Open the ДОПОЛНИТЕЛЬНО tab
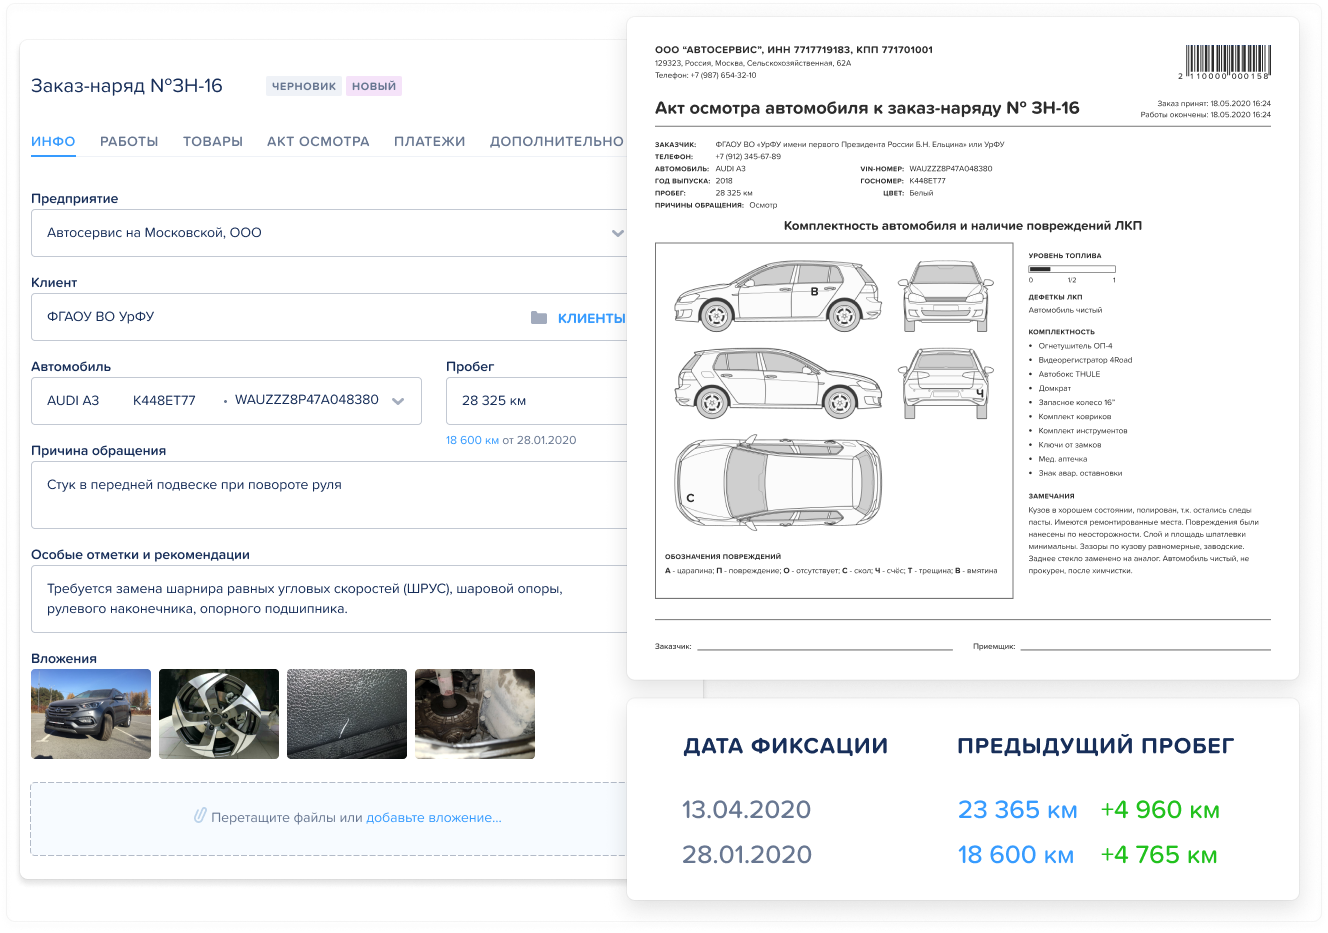Screen dimensions: 1328x933 point(557,141)
